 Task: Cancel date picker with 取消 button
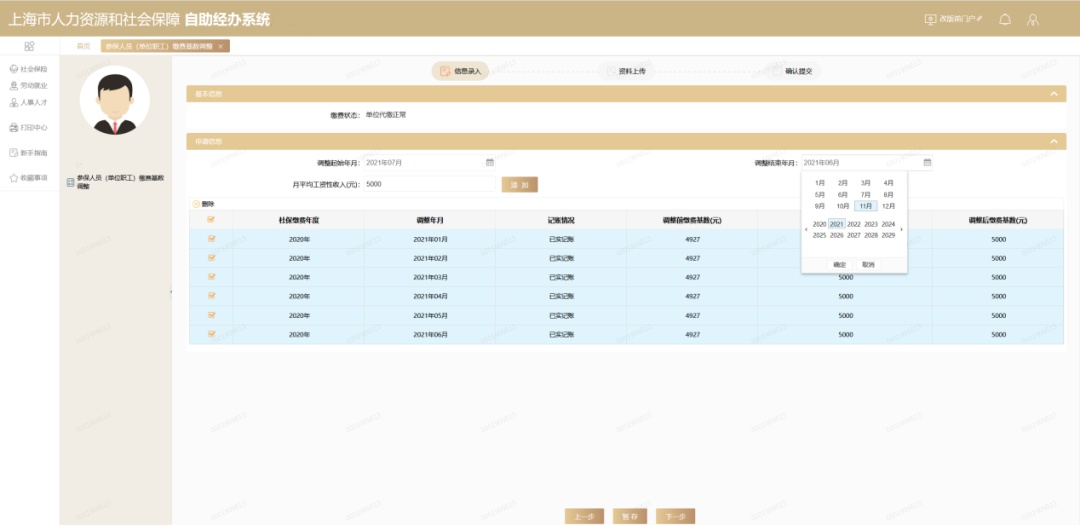point(867,265)
